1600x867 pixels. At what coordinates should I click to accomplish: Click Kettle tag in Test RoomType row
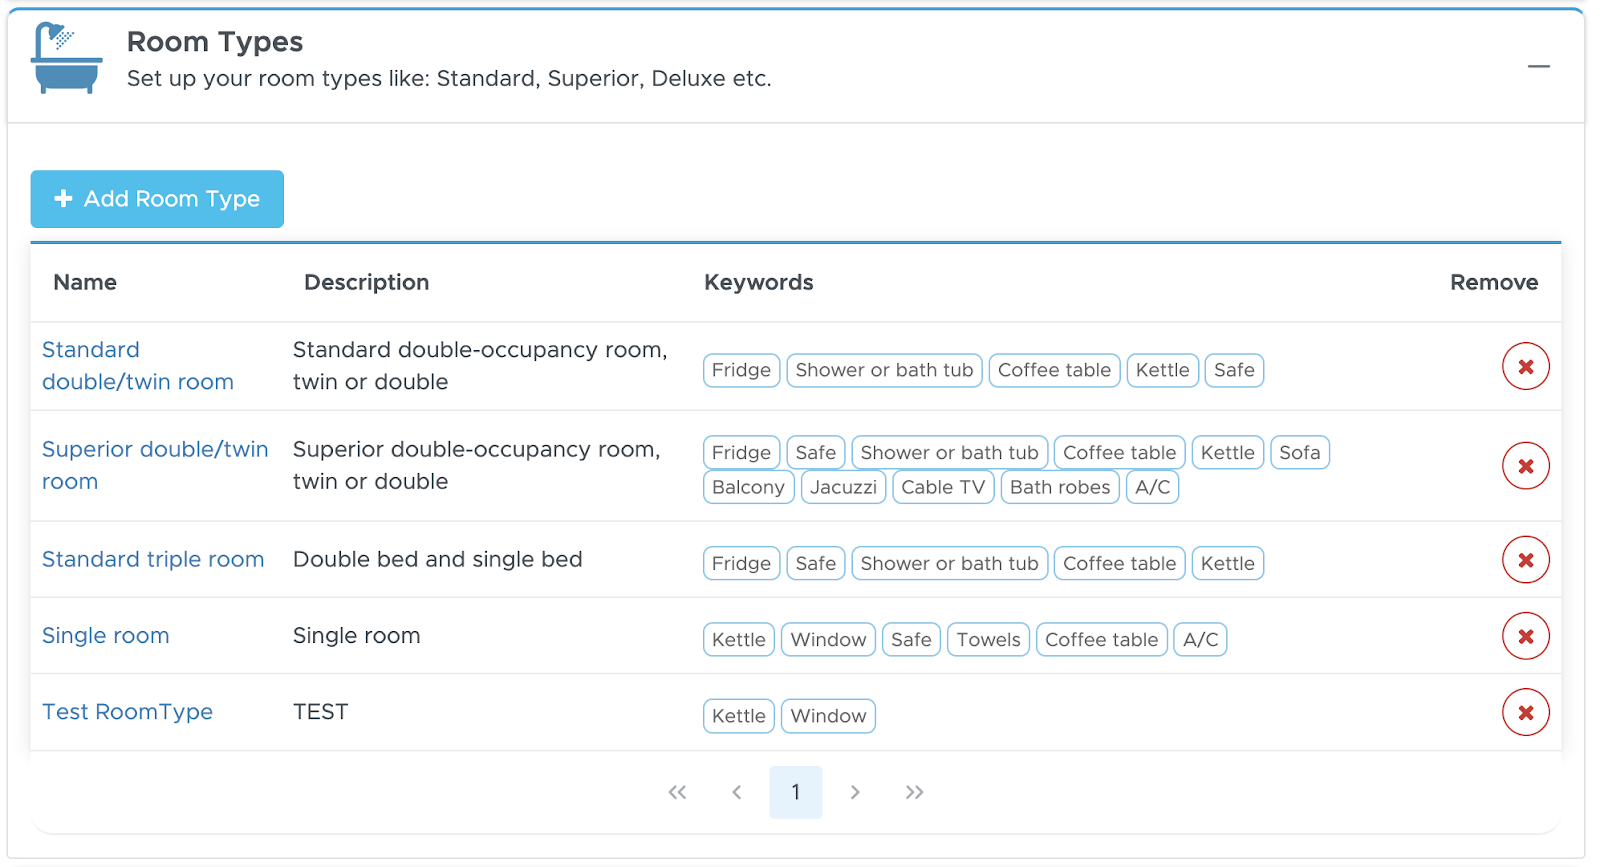(x=739, y=716)
